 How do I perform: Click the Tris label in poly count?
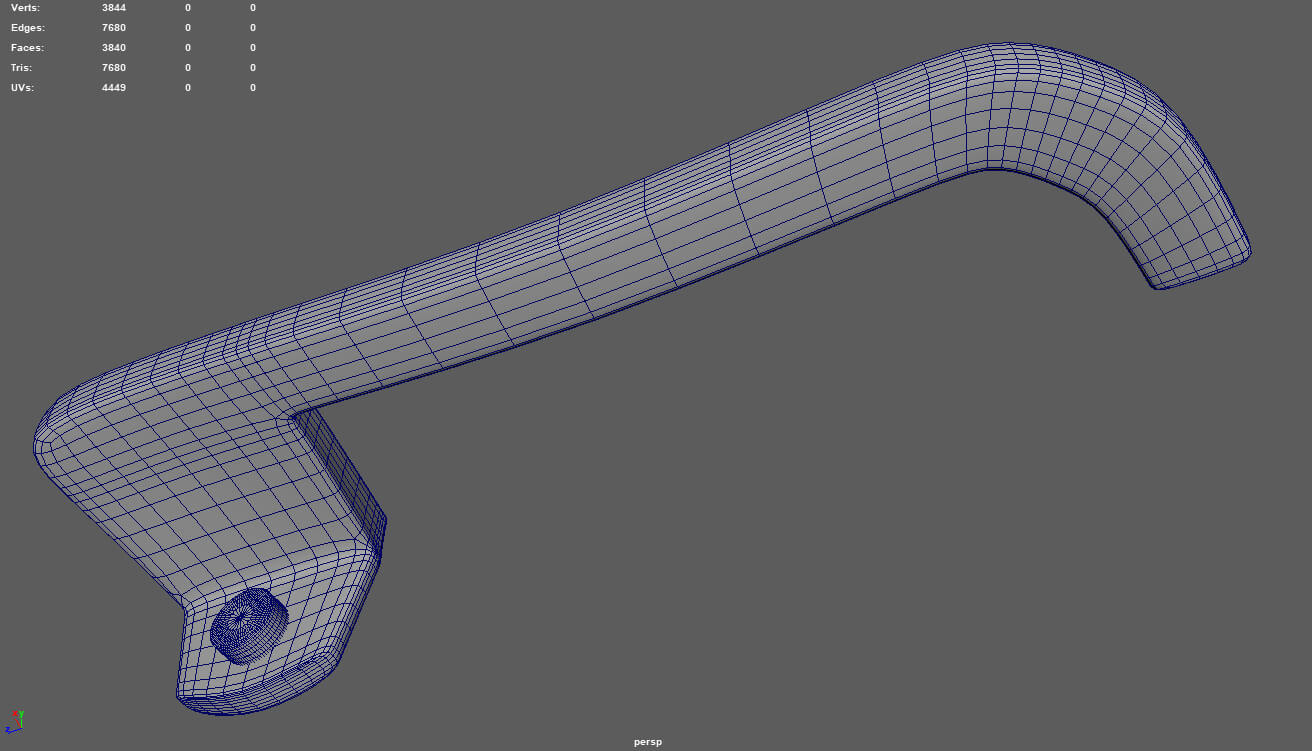[22, 68]
